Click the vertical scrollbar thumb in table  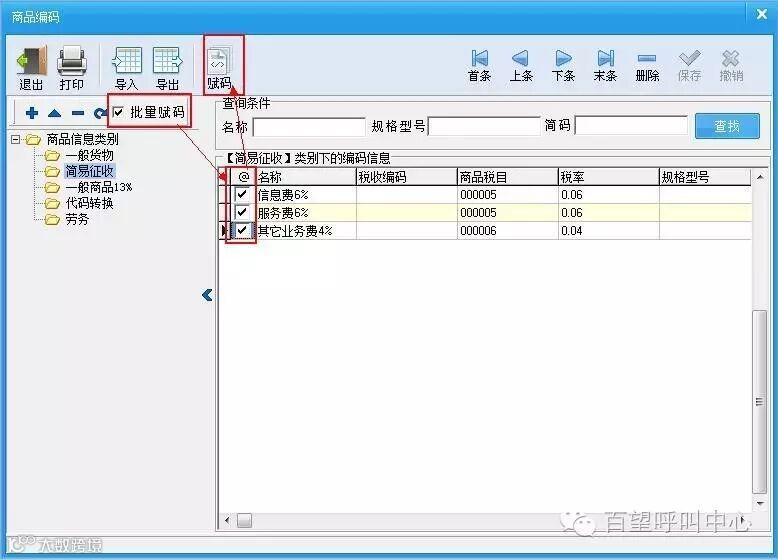pos(760,402)
